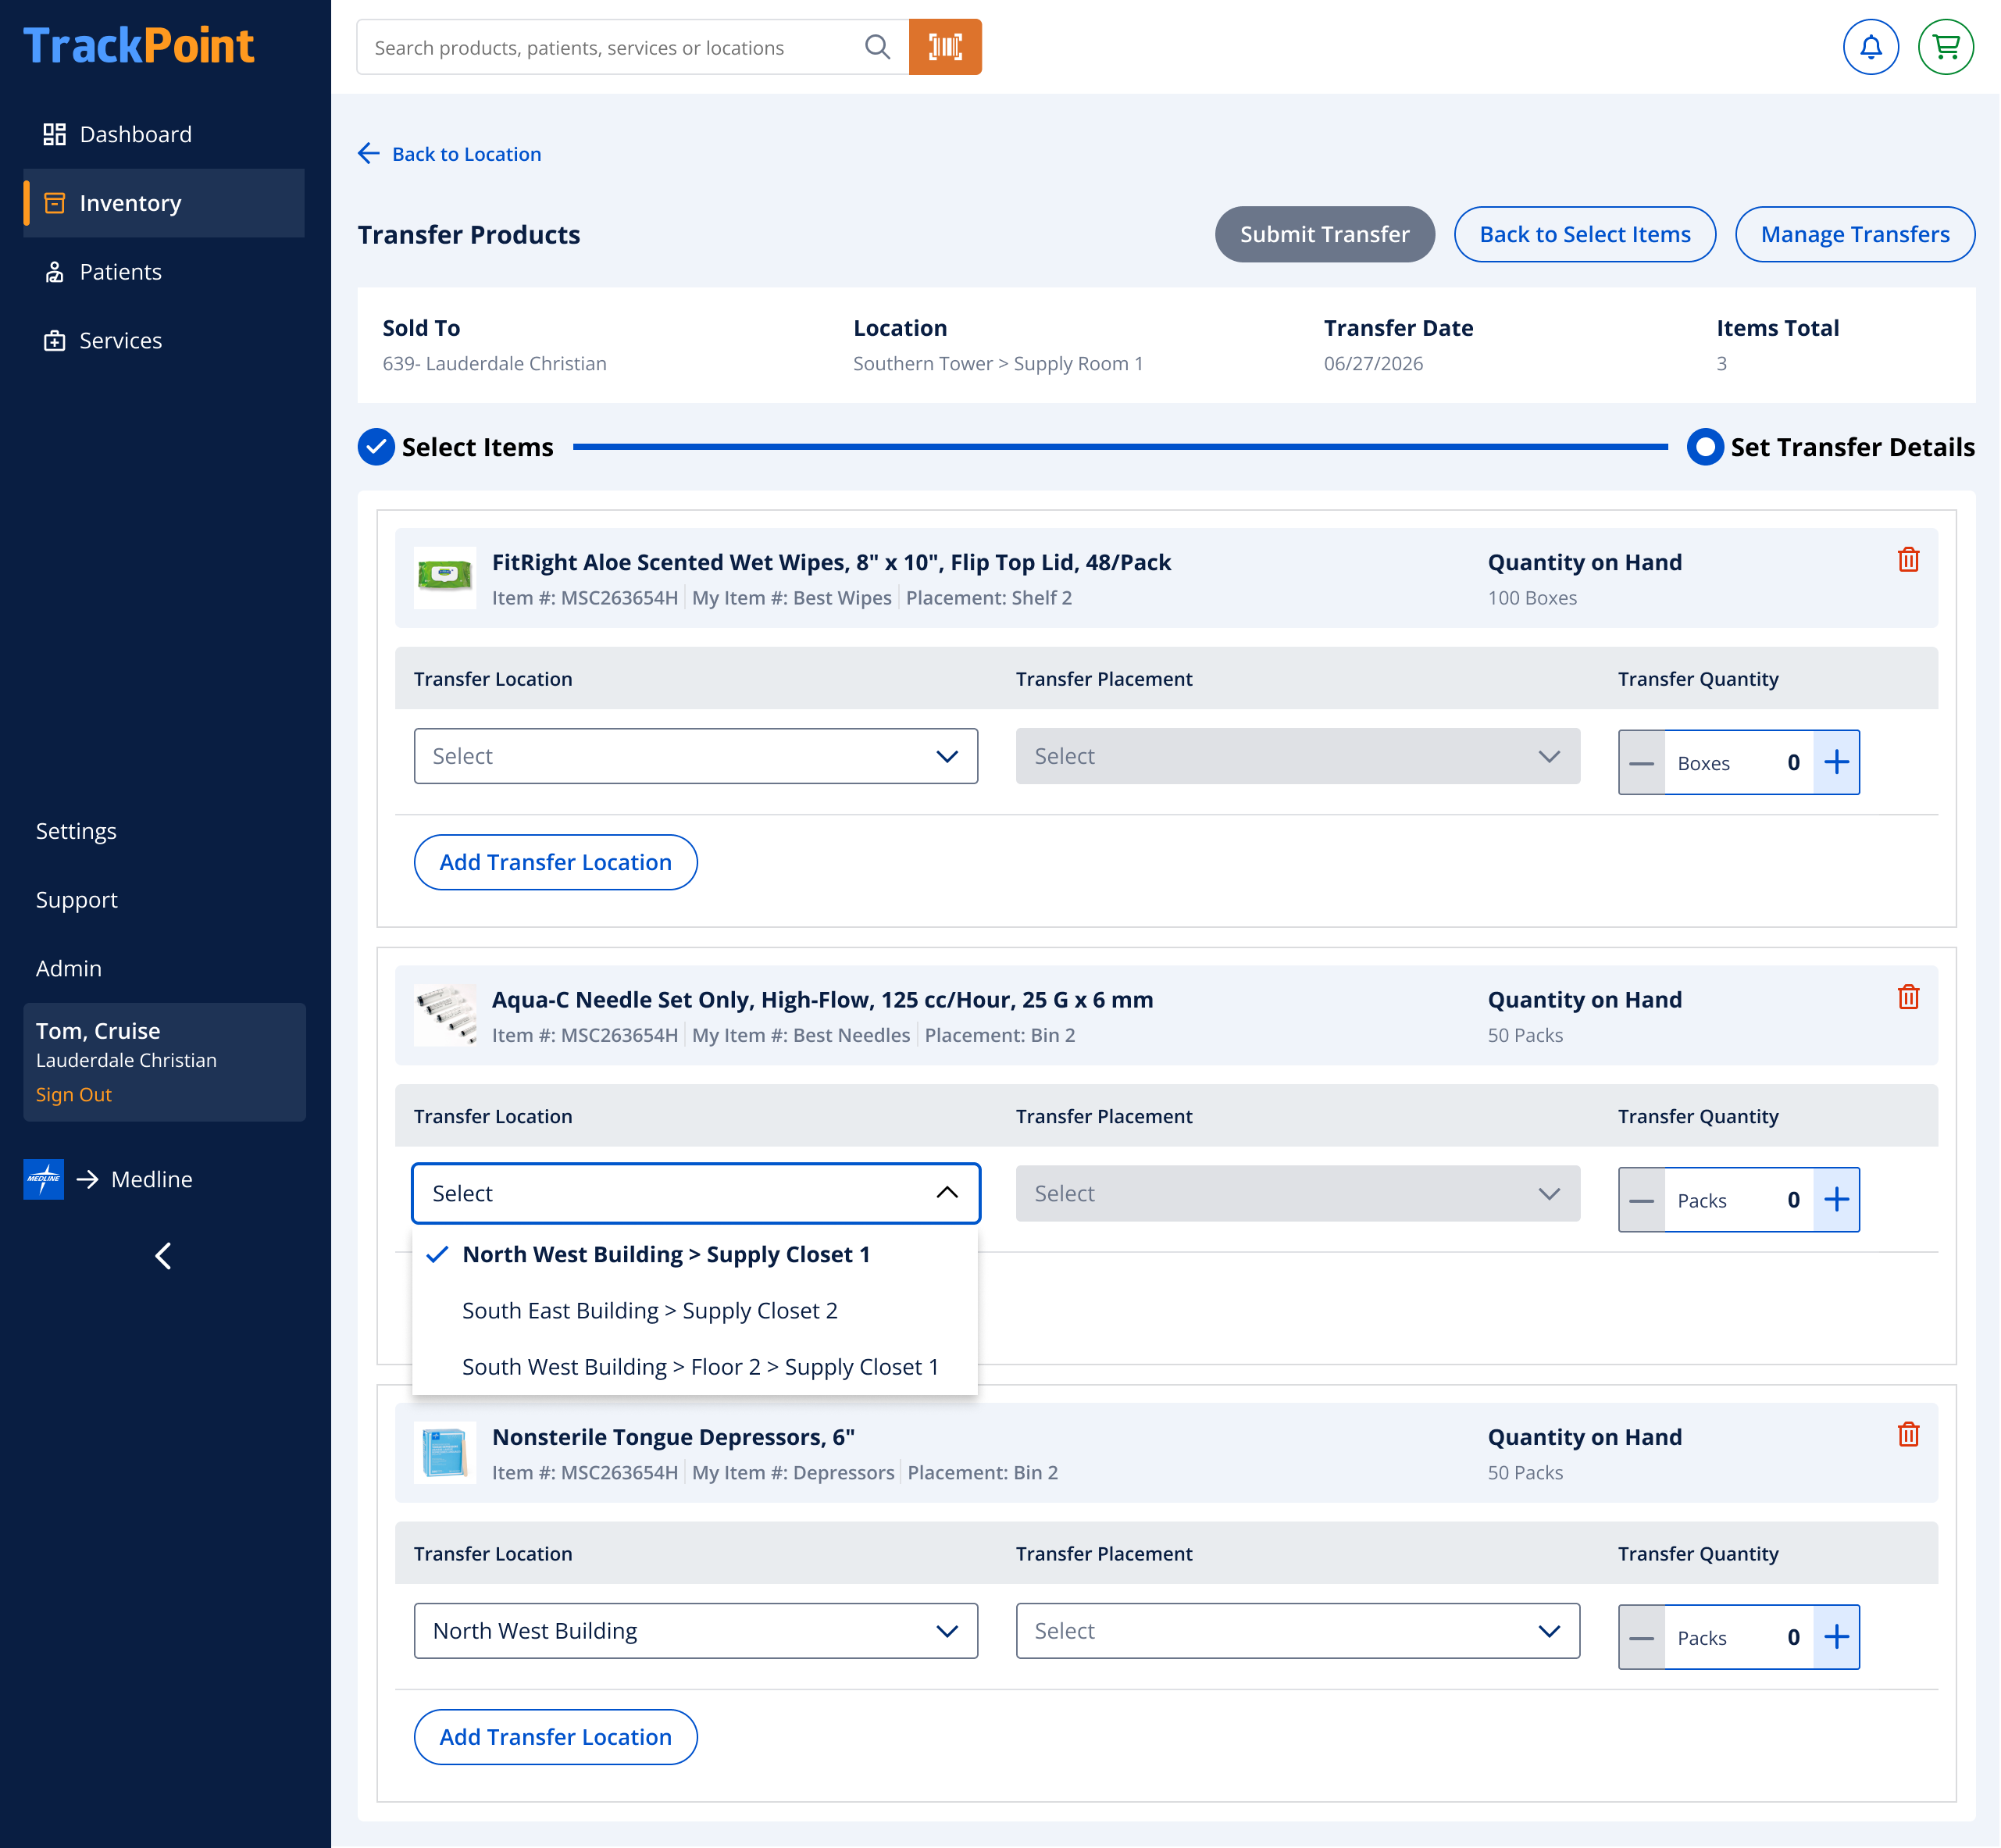Click the search magnifier icon

pyautogui.click(x=877, y=47)
